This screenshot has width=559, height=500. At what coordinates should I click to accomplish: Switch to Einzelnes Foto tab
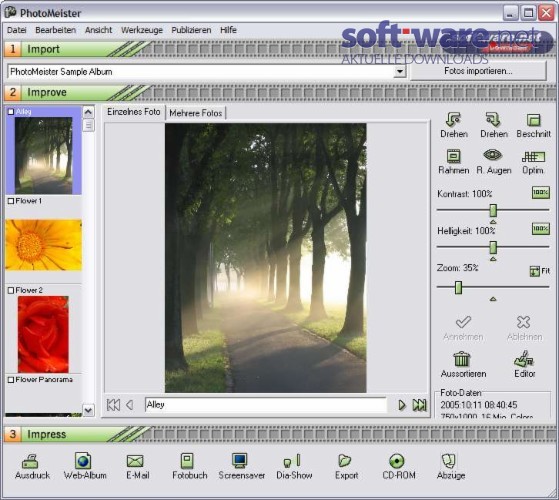pos(134,112)
